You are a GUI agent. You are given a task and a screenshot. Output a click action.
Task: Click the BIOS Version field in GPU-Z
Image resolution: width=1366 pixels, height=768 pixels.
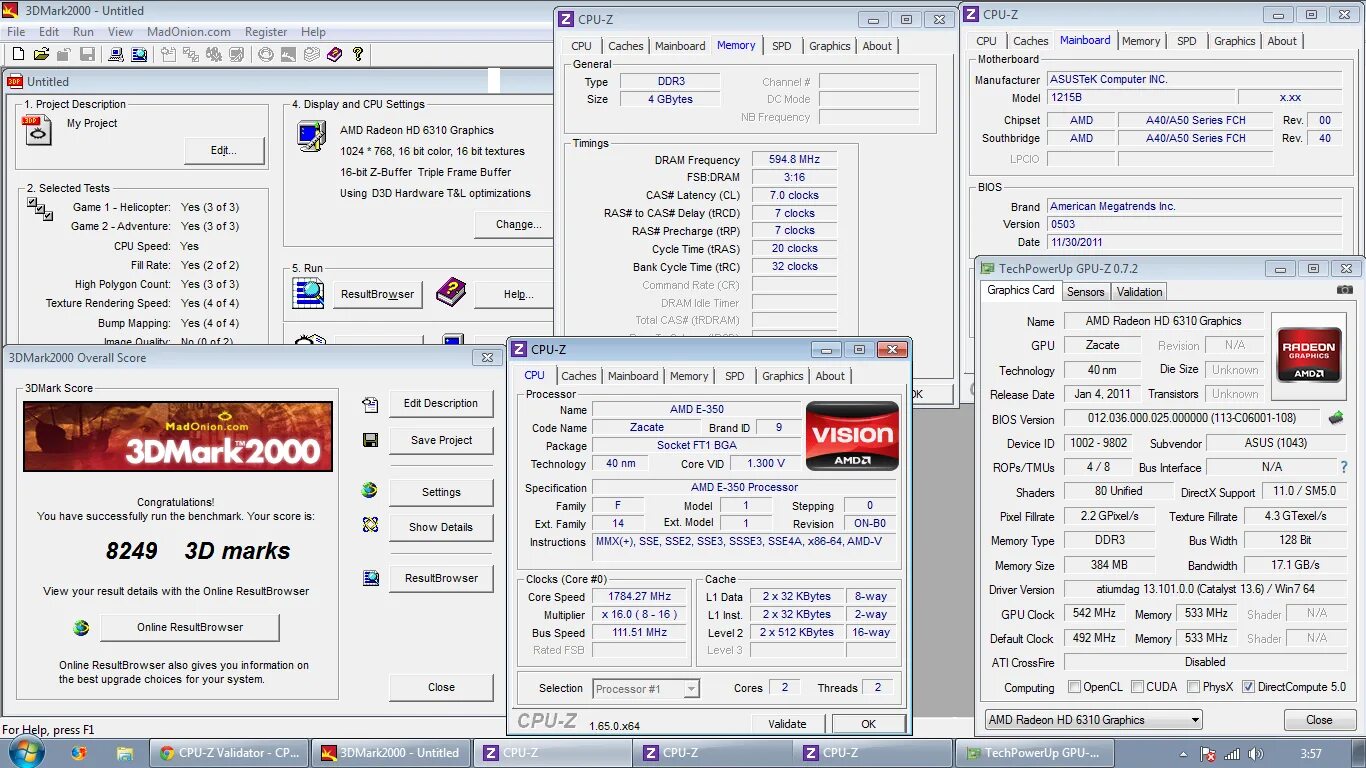click(1192, 418)
